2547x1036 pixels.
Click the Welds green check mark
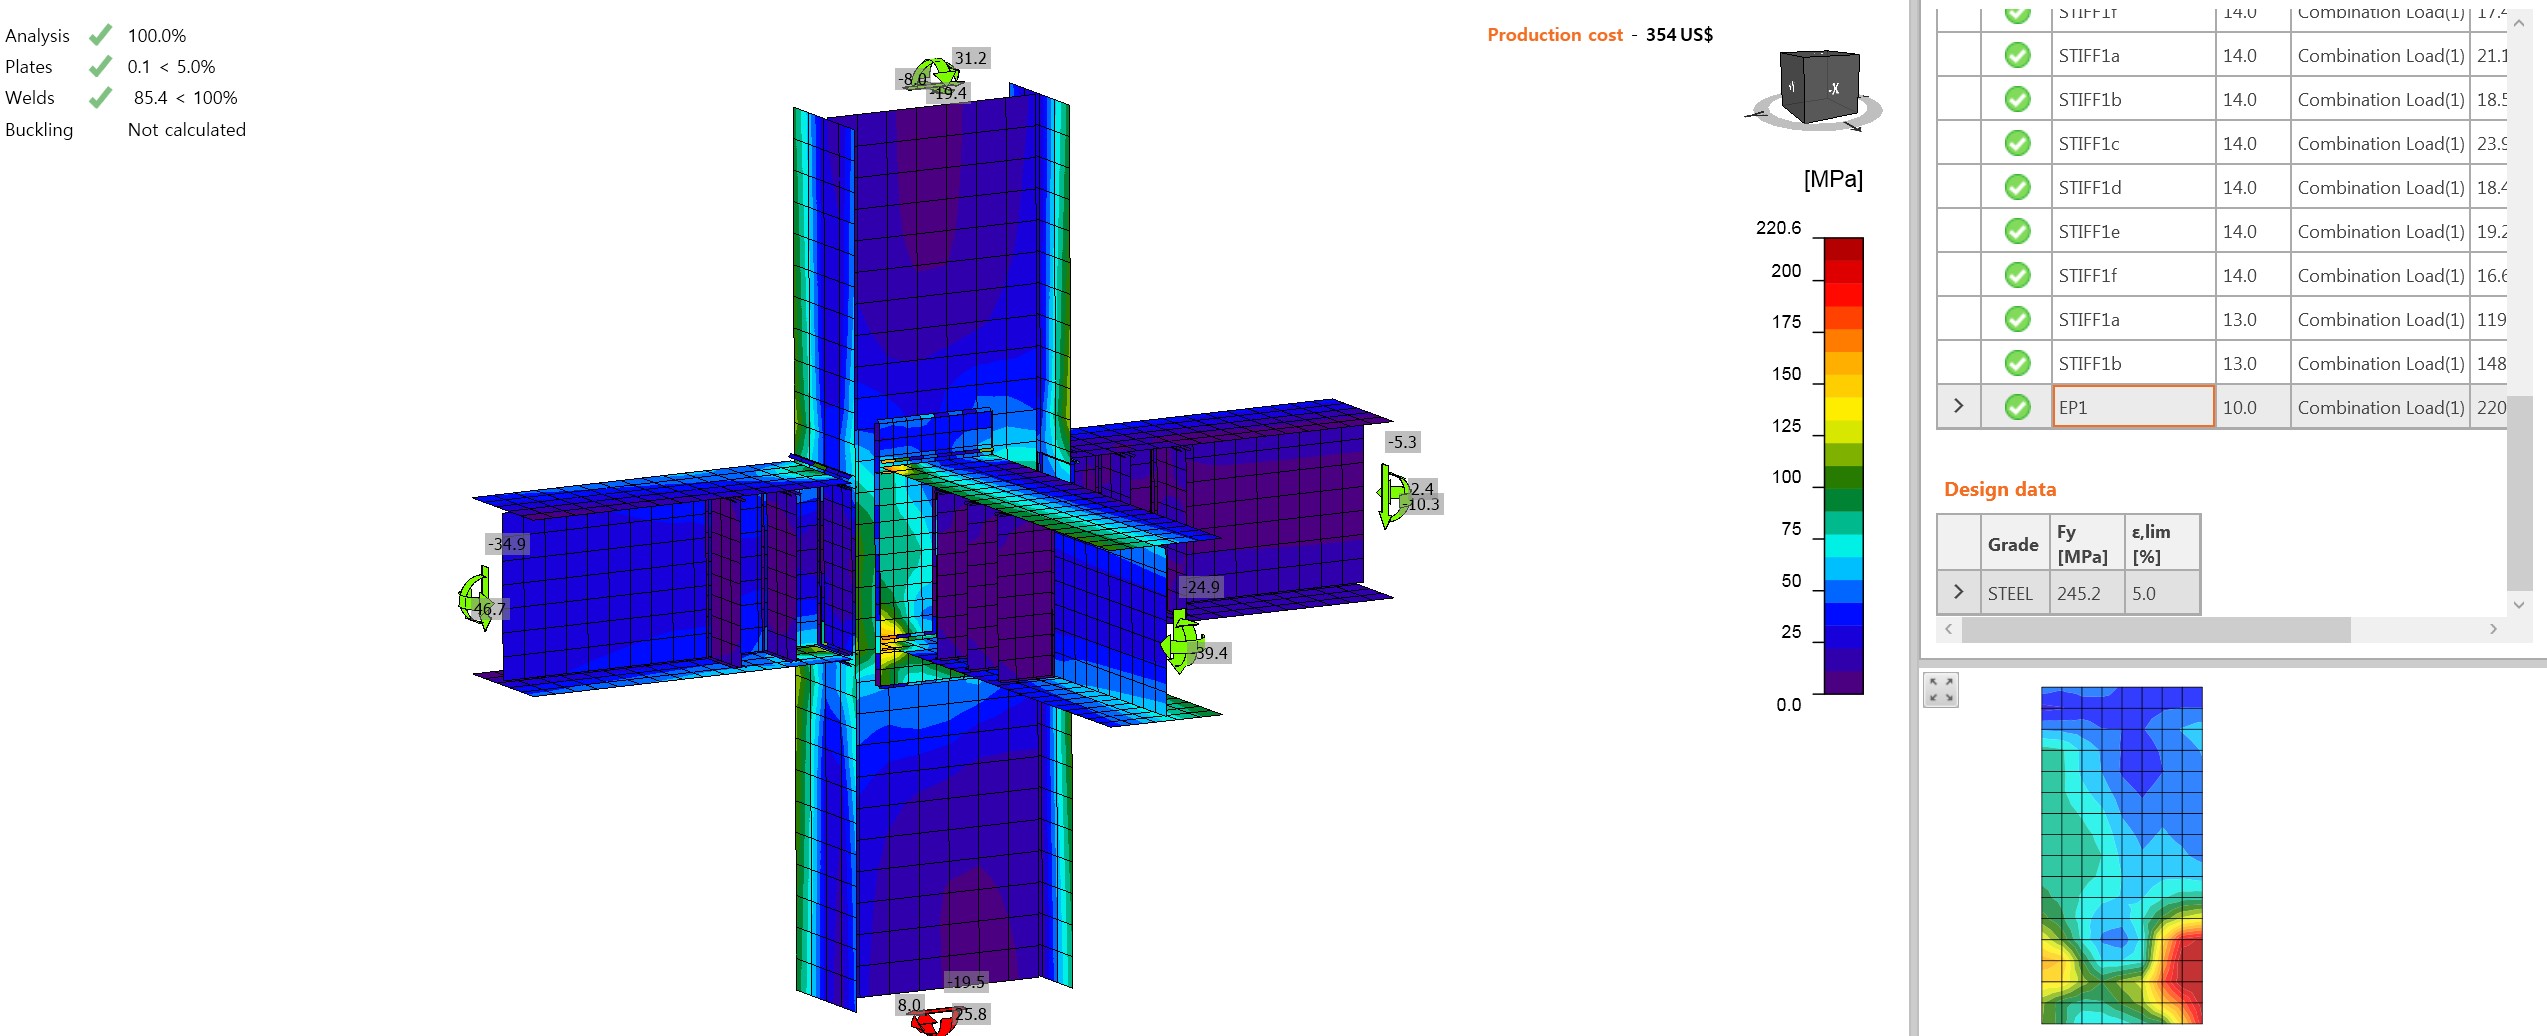click(100, 97)
